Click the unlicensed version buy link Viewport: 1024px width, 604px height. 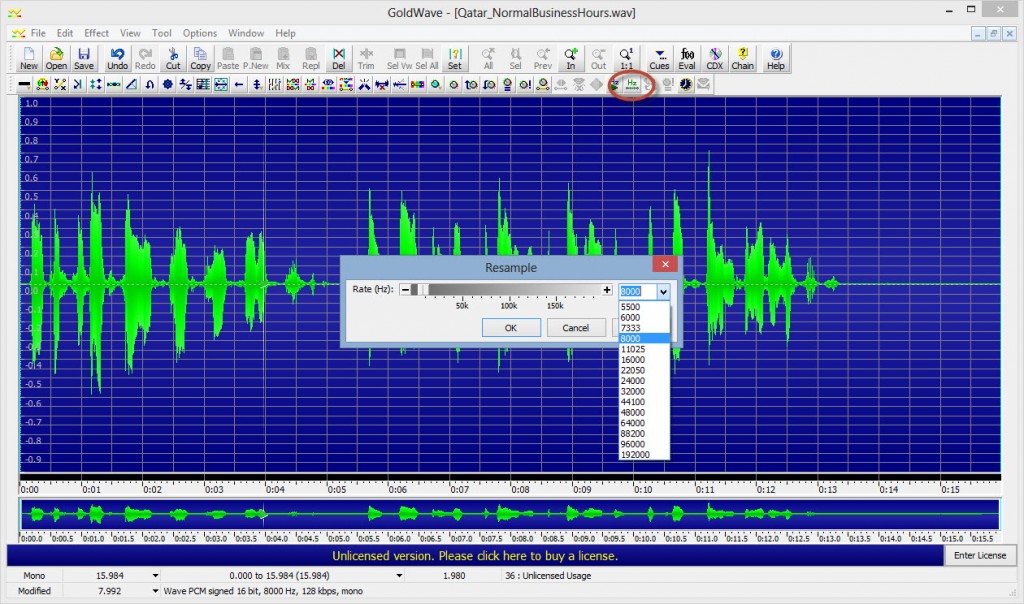click(475, 556)
